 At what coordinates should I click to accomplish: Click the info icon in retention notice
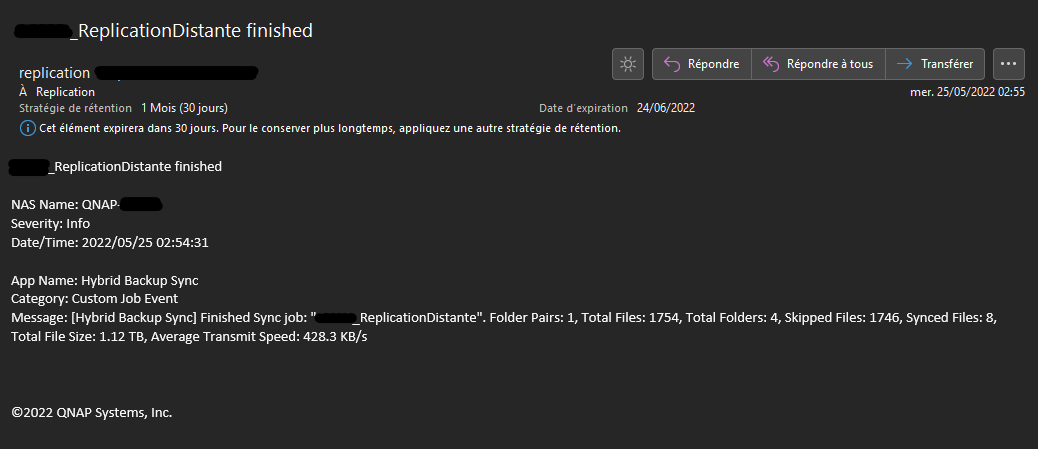(x=27, y=128)
